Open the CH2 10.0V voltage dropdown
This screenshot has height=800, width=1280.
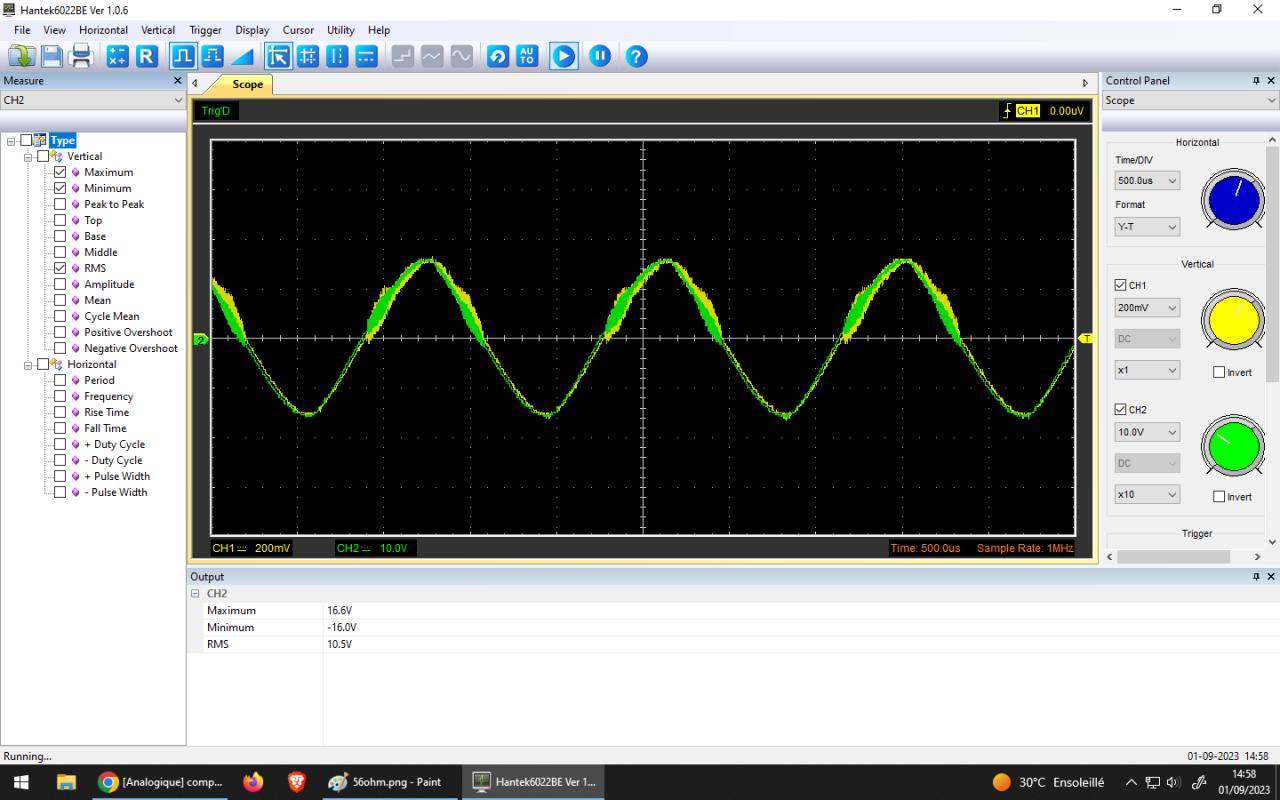[1147, 432]
